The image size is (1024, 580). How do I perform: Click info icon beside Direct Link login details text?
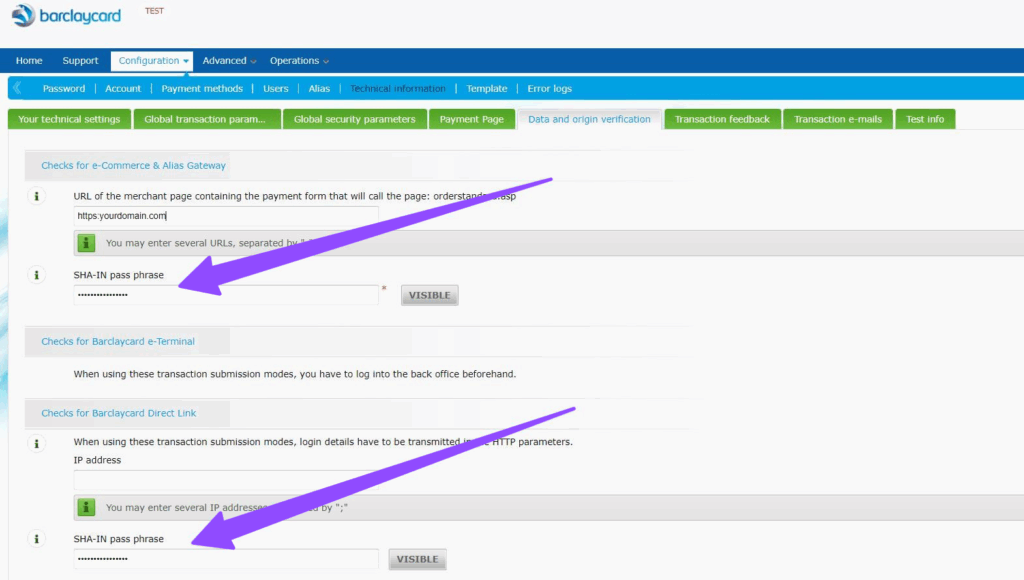coord(37,443)
